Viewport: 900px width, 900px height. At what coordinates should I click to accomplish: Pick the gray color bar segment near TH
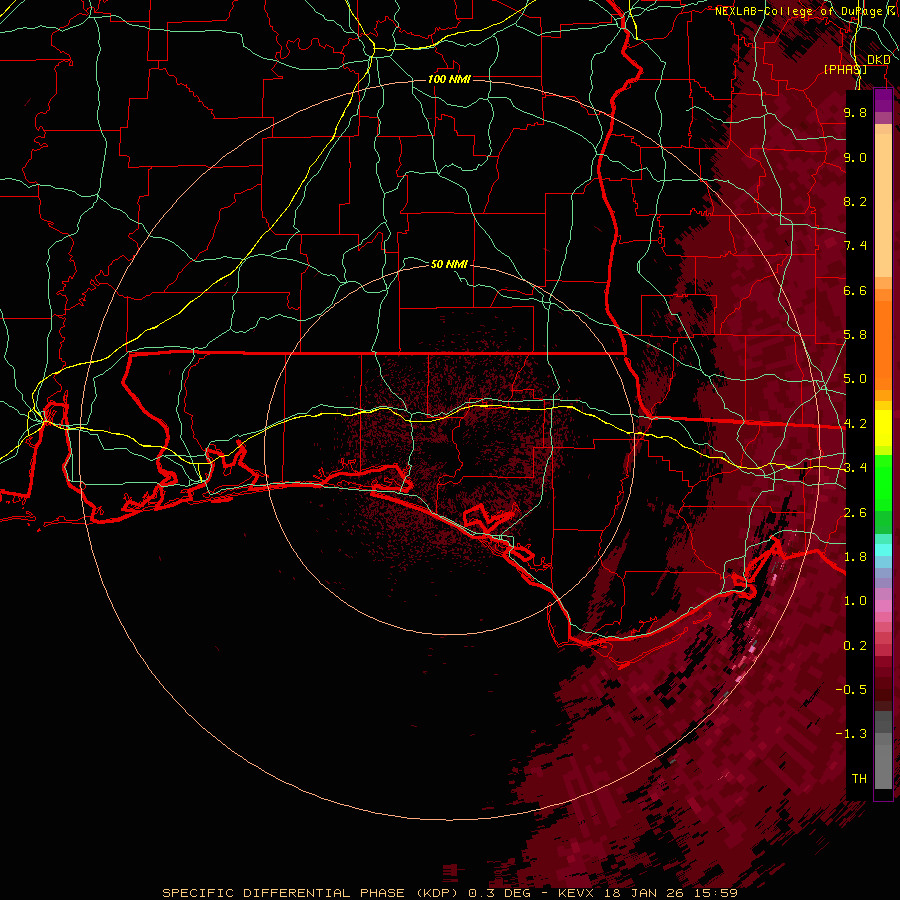[883, 768]
